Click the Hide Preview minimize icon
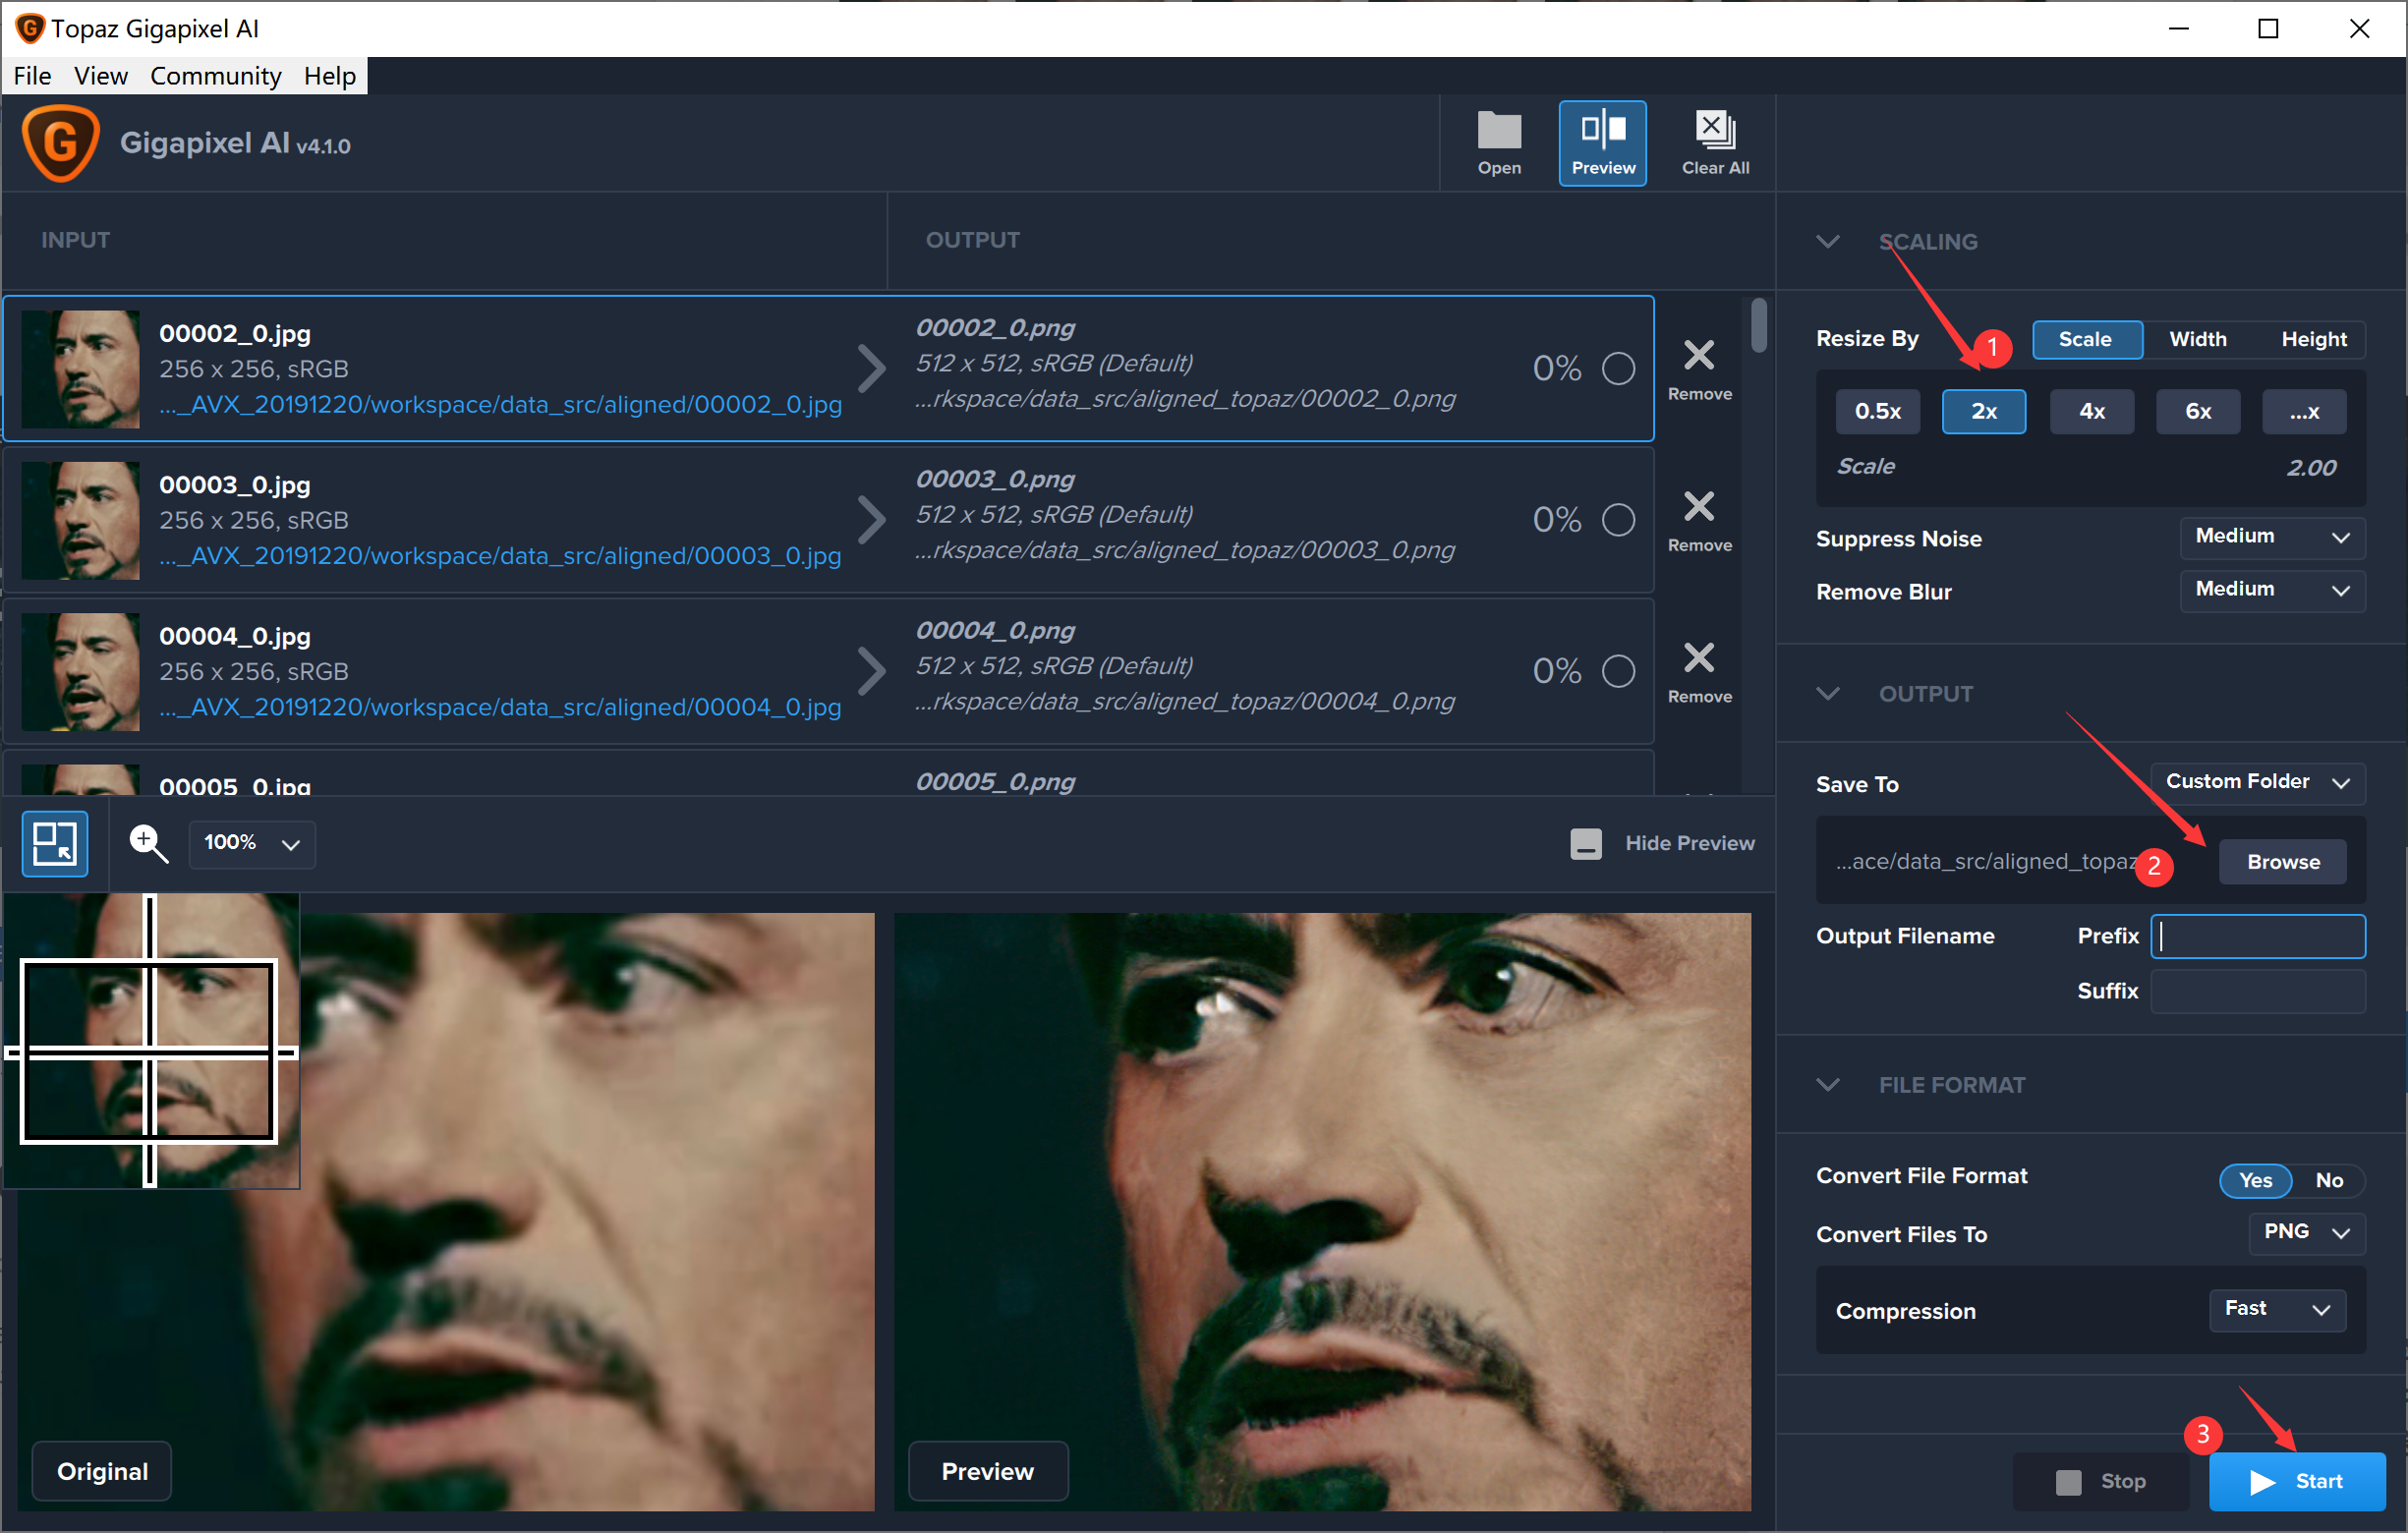Screen dimensions: 2408x1533 pyautogui.click(x=1585, y=843)
